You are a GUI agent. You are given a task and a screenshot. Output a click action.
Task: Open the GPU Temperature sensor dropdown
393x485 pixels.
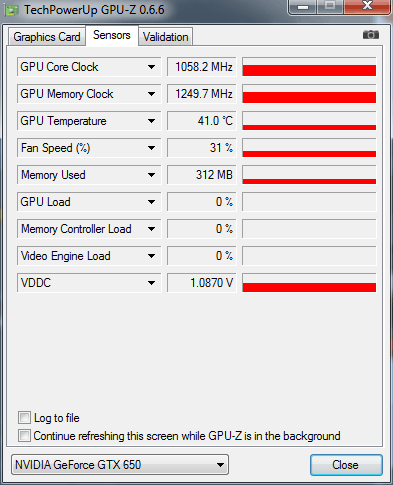151,121
